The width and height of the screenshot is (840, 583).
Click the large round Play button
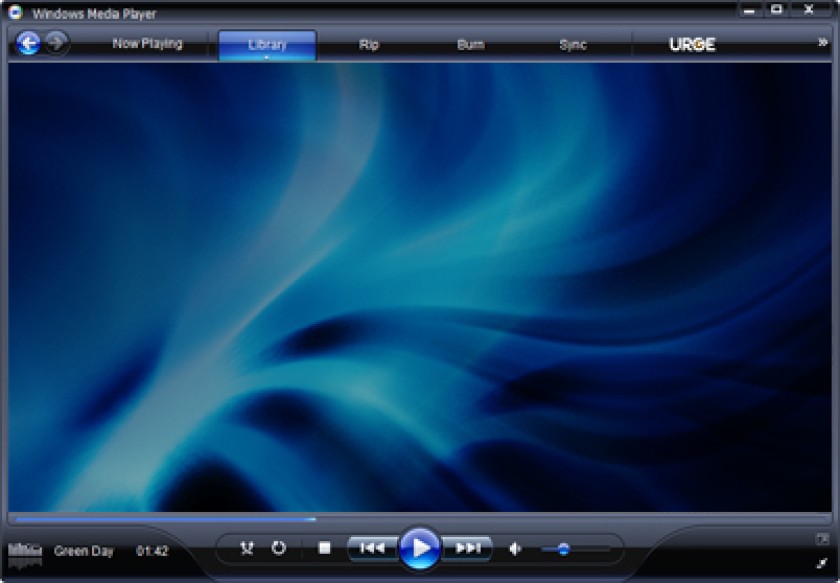click(420, 548)
